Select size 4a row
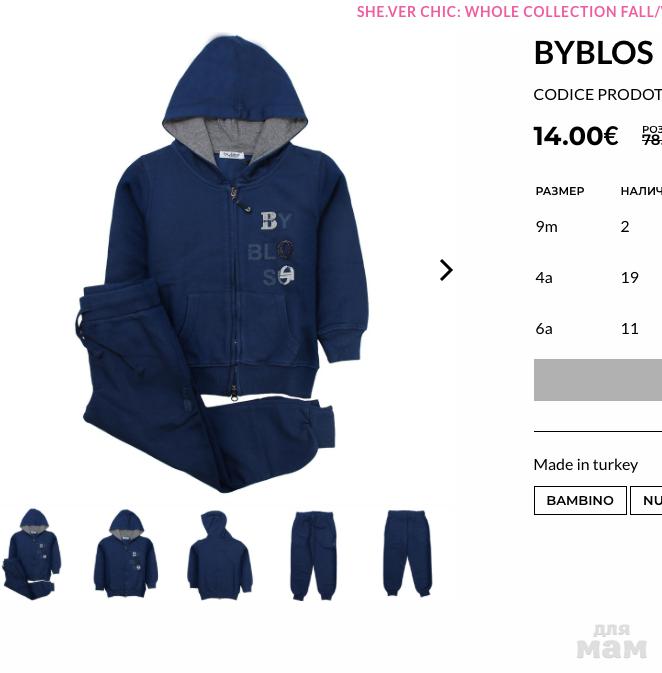 coord(598,278)
